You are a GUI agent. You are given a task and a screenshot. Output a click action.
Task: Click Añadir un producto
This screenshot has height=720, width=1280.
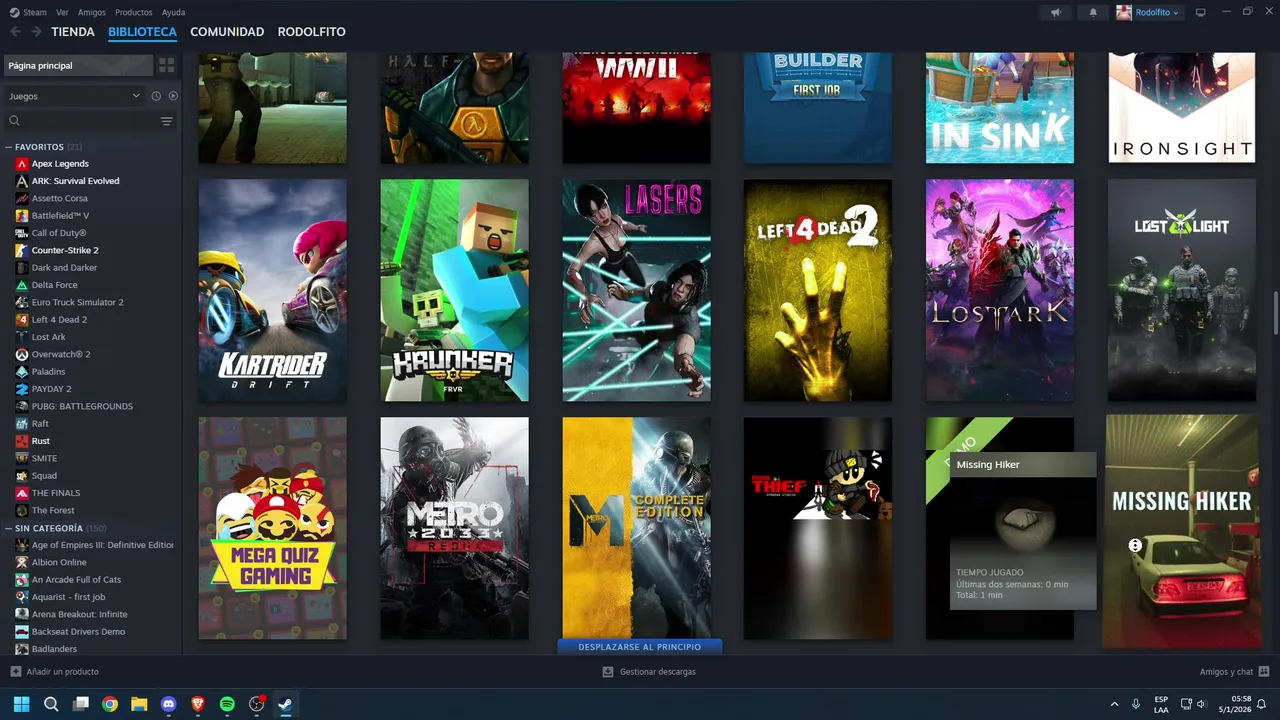tap(62, 672)
